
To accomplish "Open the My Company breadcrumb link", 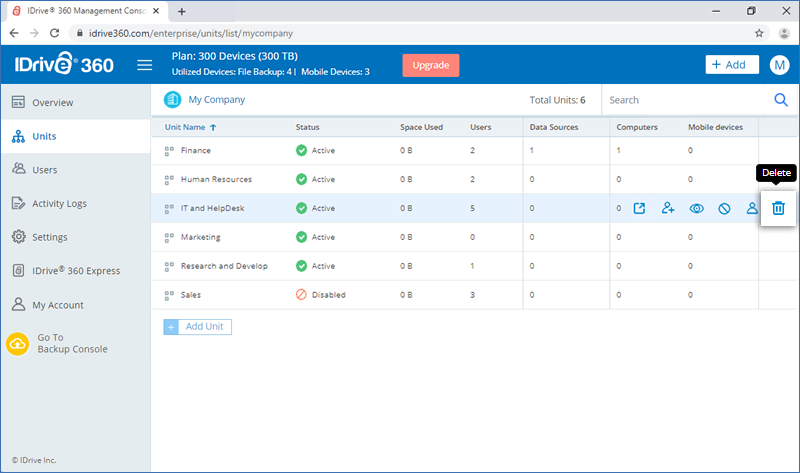I will [217, 99].
